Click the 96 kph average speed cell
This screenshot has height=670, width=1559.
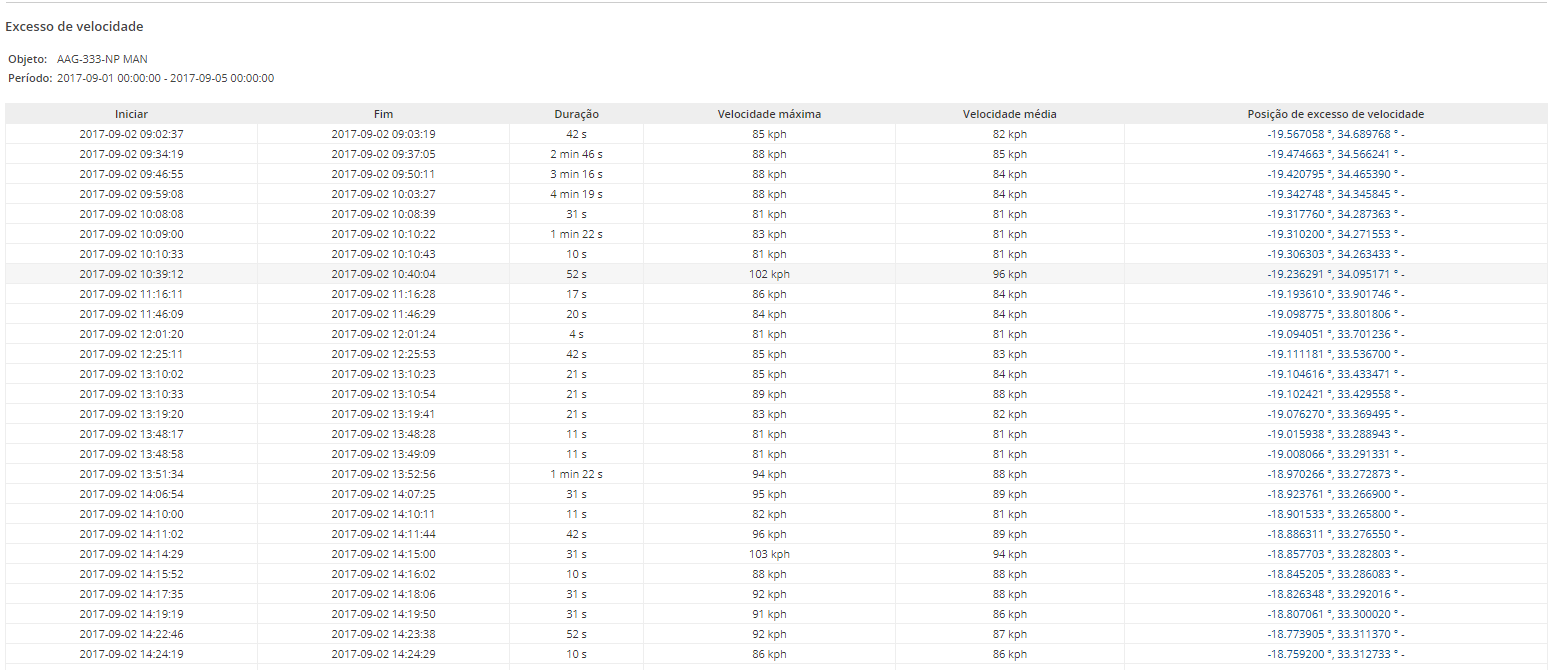tap(1009, 274)
